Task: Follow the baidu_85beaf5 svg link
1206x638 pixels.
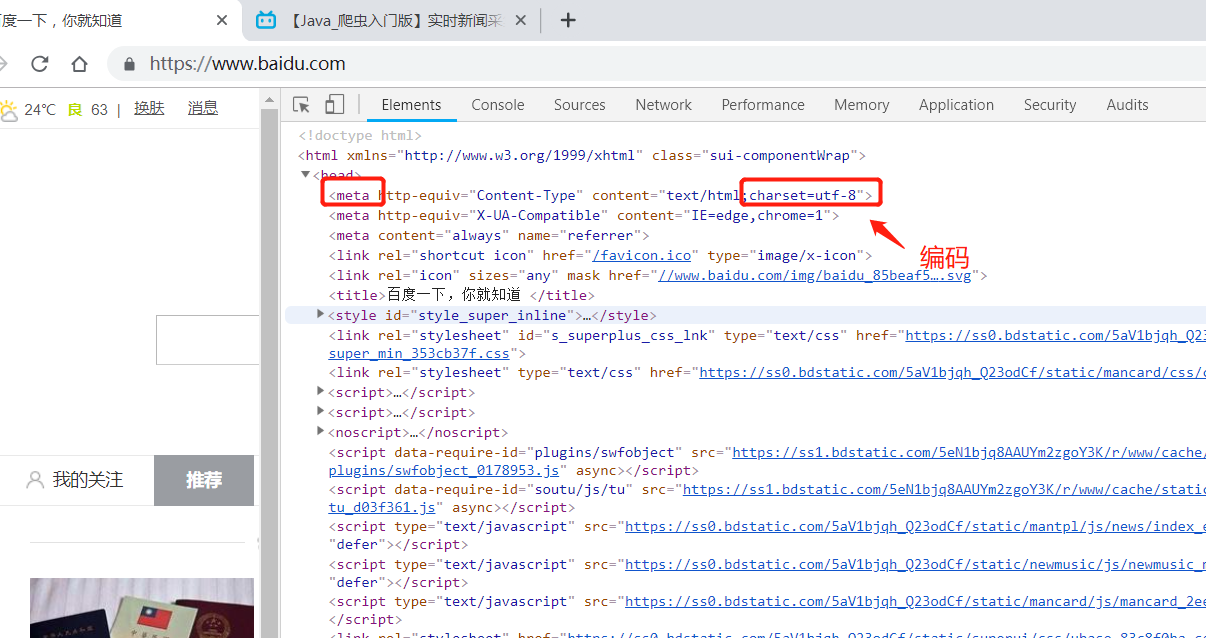Action: coord(814,275)
